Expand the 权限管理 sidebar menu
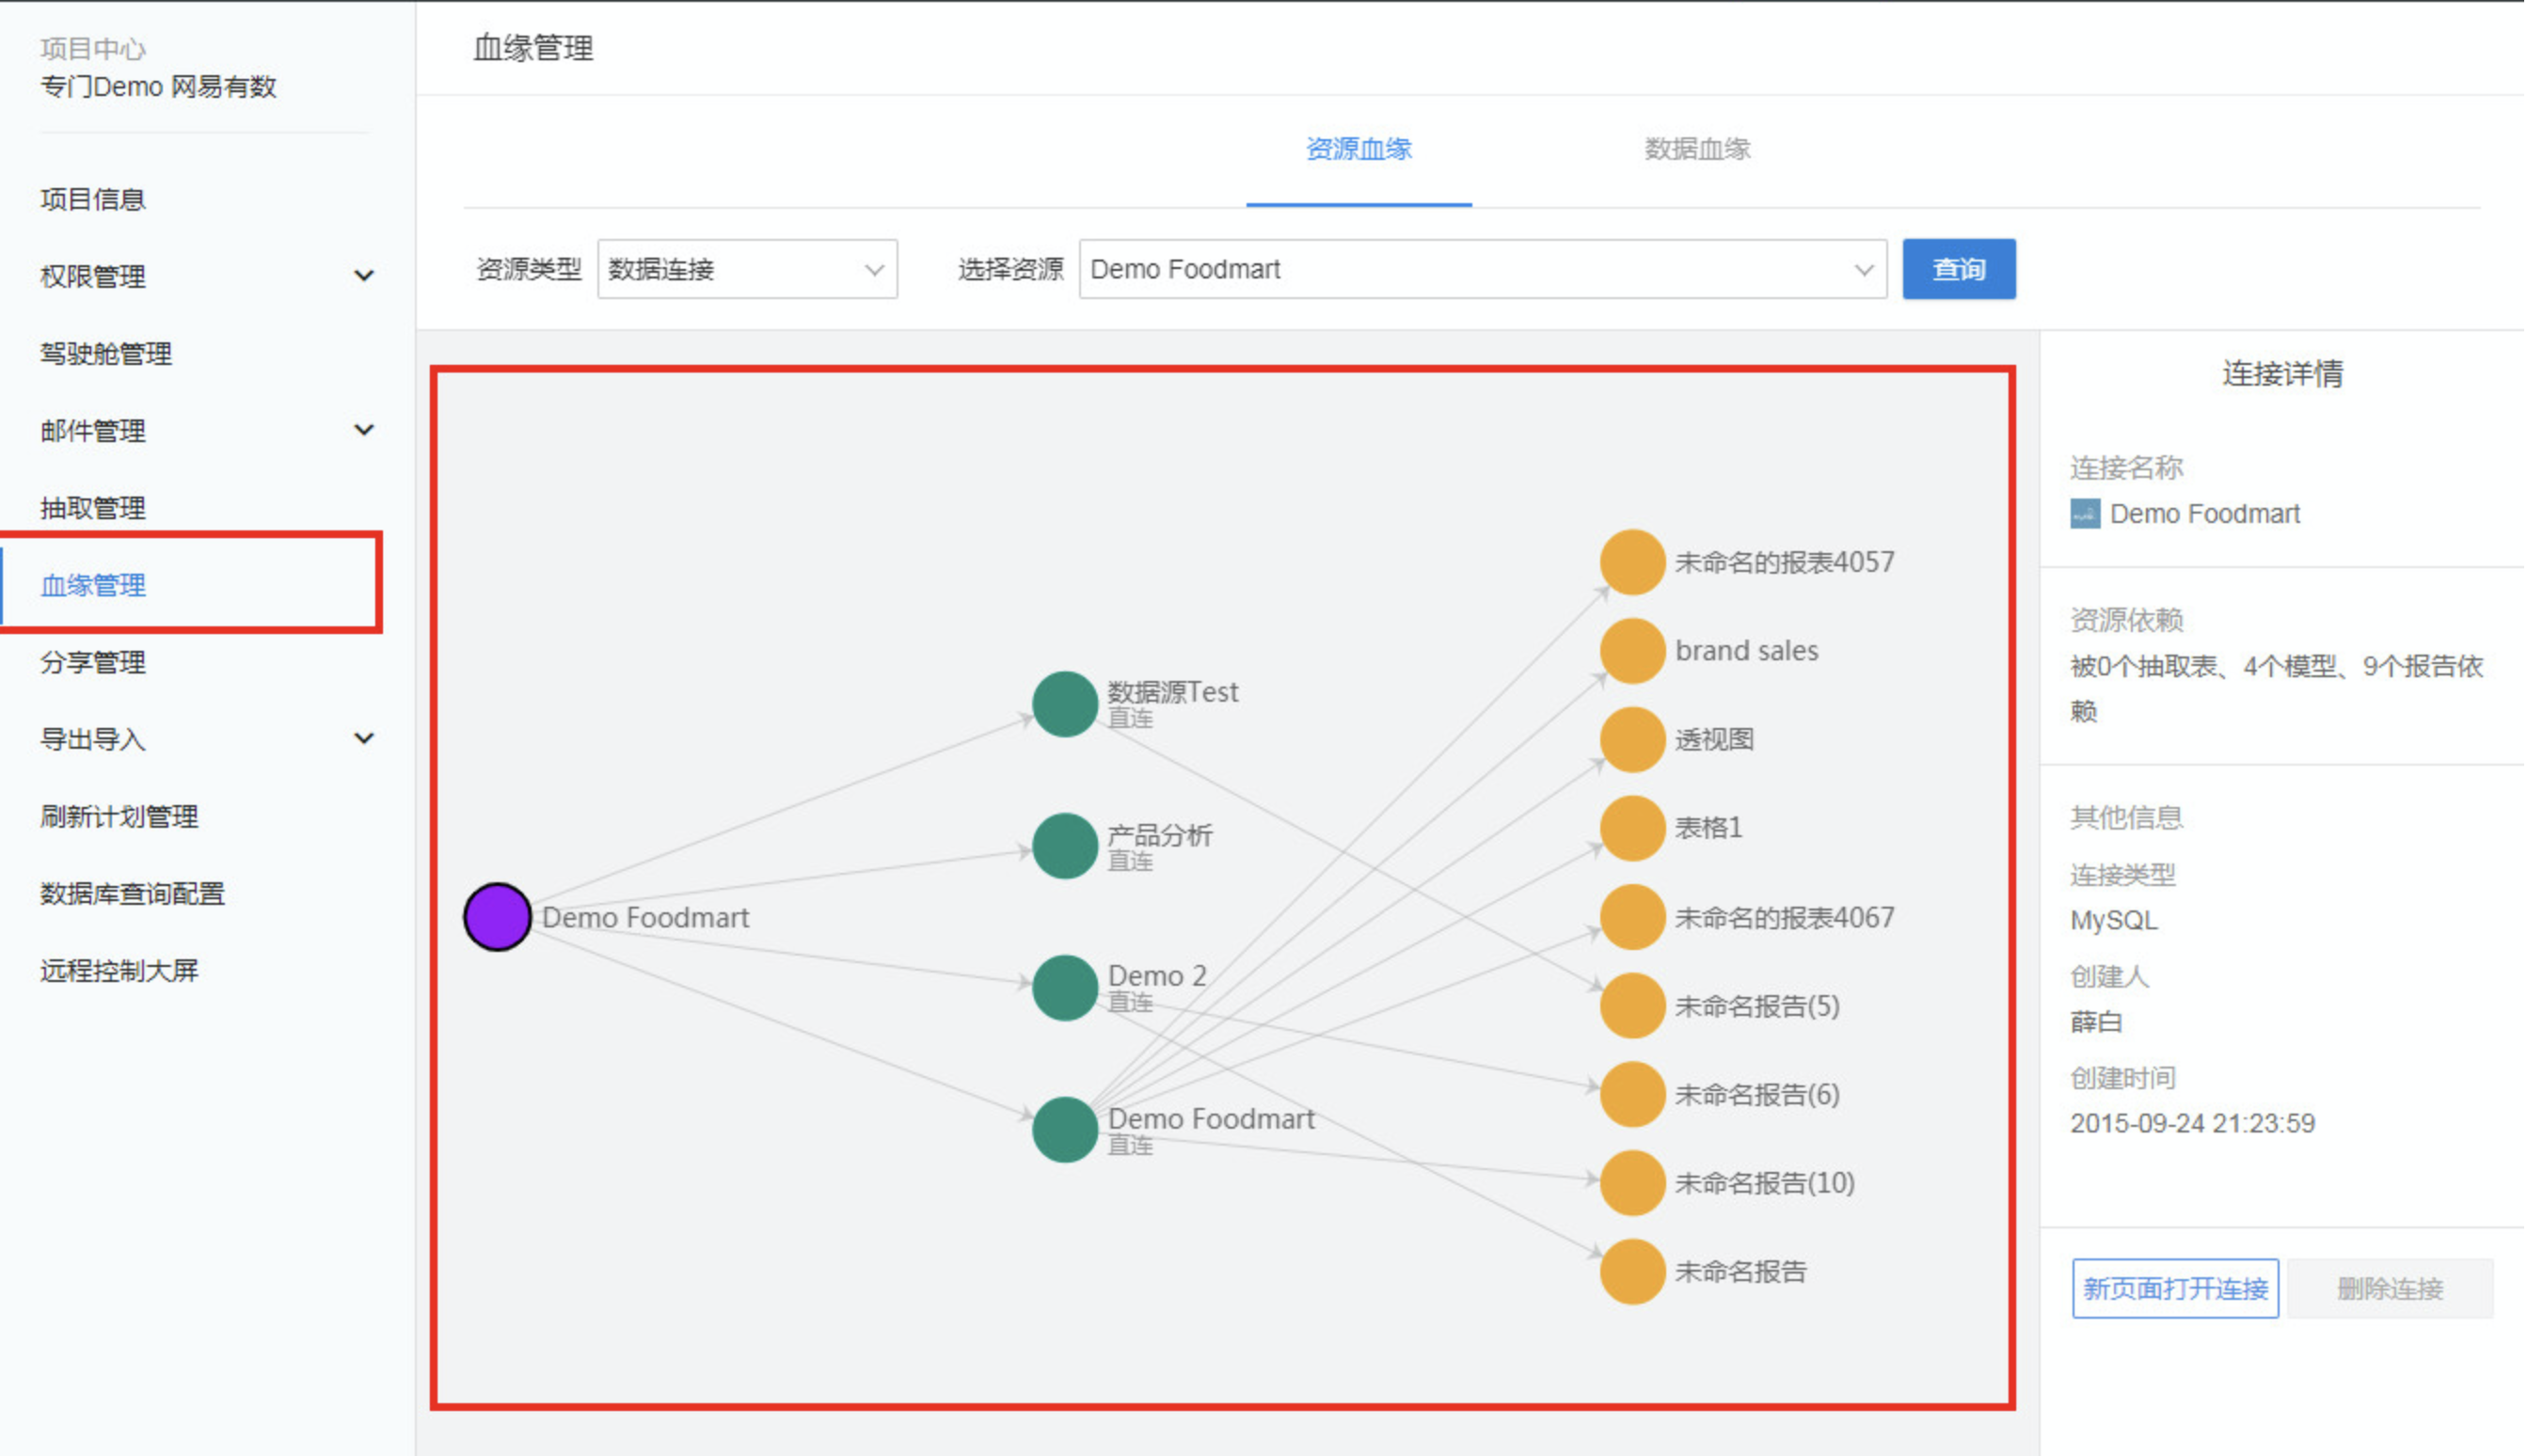The height and width of the screenshot is (1456, 2527). 365,276
